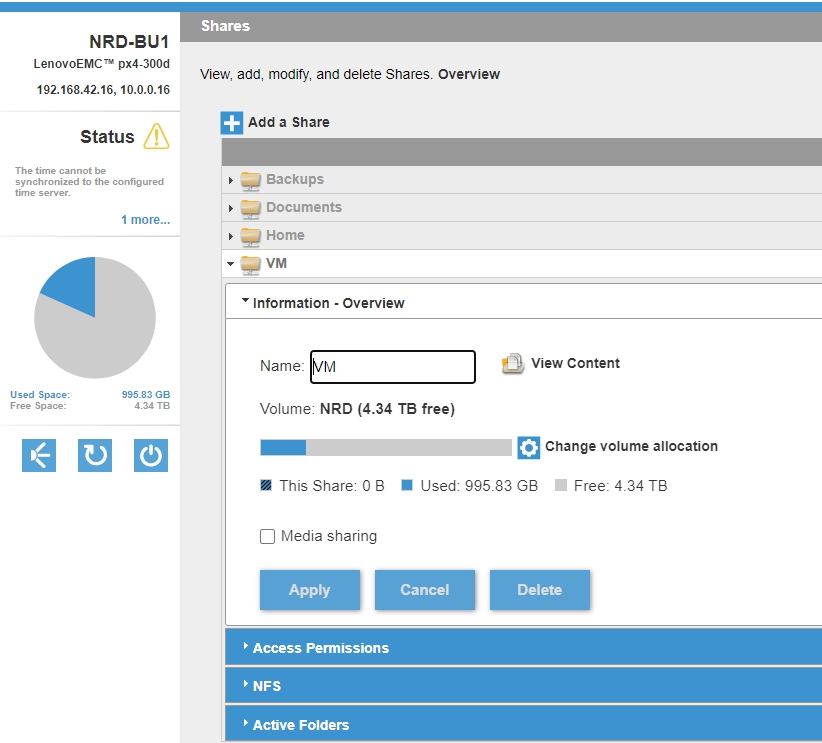
Task: Click the status warning triangle icon
Action: click(156, 136)
